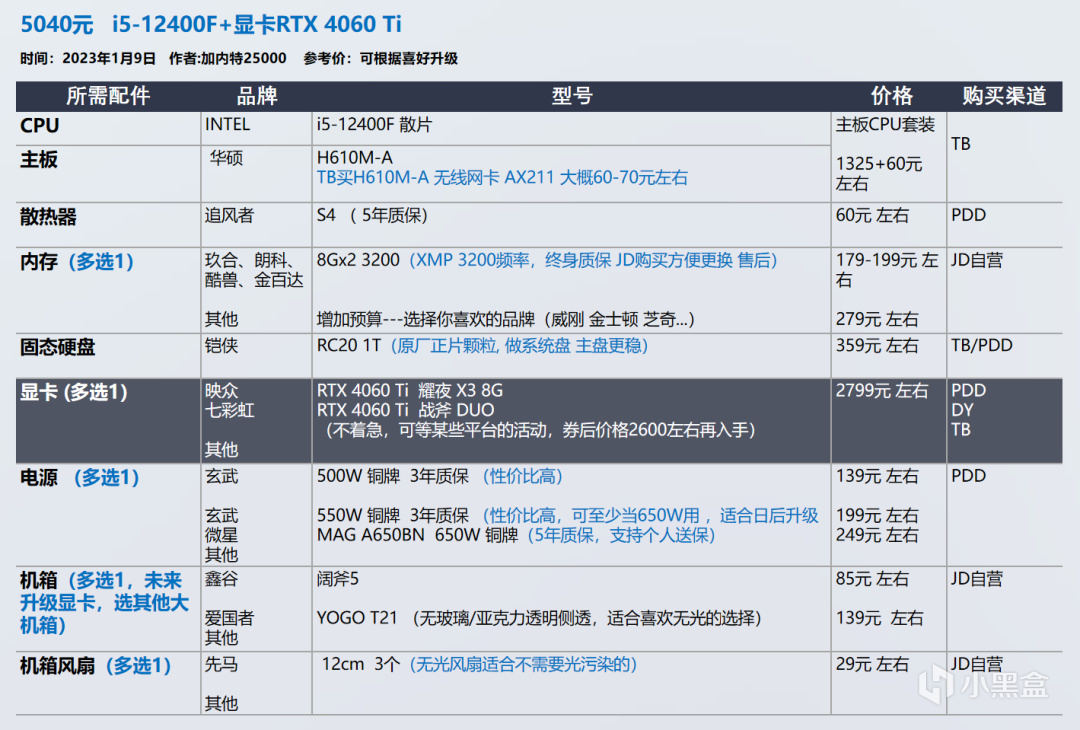Select the '249元 左右' PSU price
1080x730 pixels.
click(x=877, y=535)
